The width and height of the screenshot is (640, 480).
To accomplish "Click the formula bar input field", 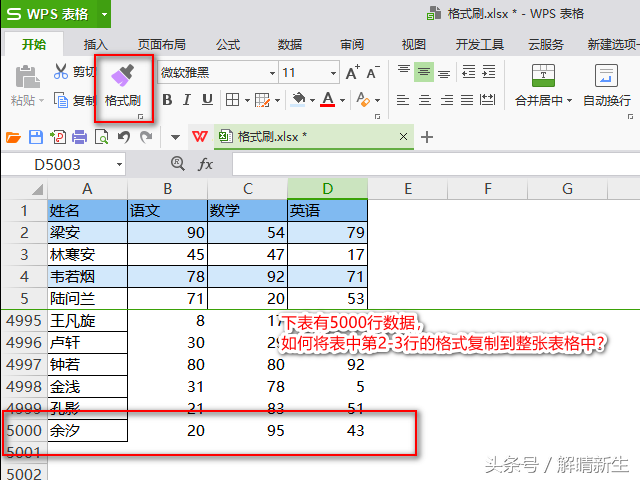I will 436,164.
